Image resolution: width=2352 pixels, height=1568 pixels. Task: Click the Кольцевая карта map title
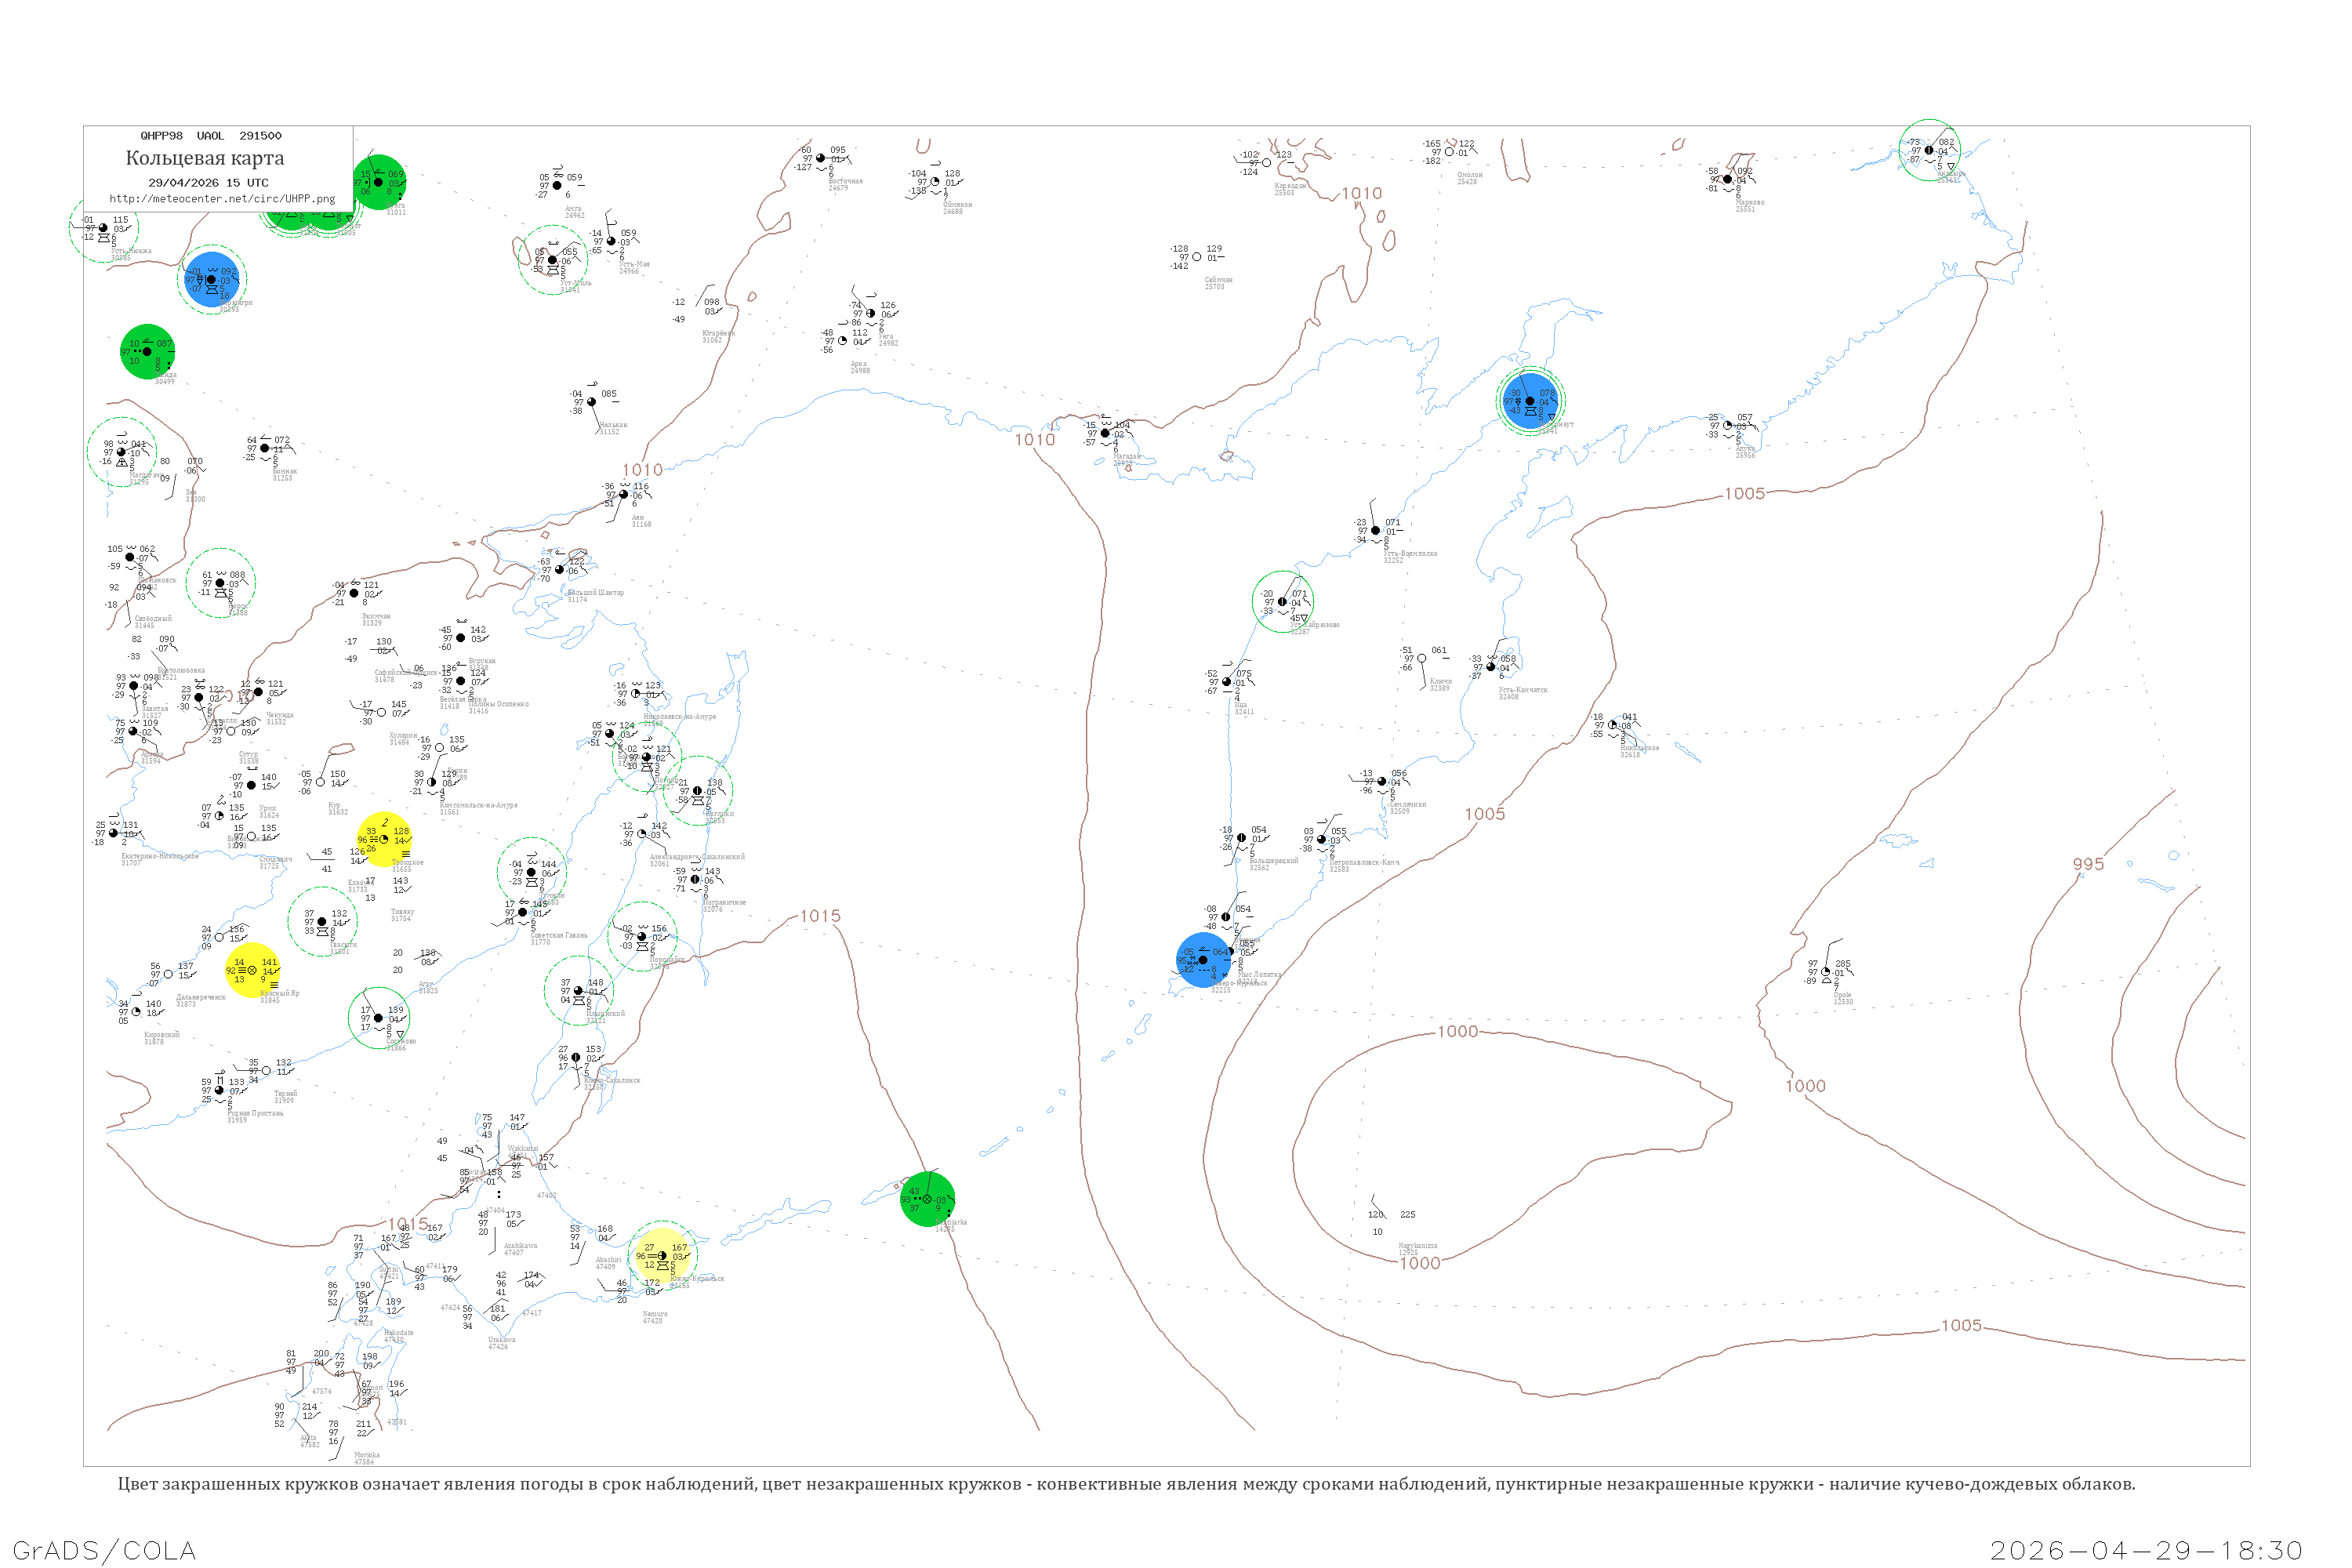point(205,158)
